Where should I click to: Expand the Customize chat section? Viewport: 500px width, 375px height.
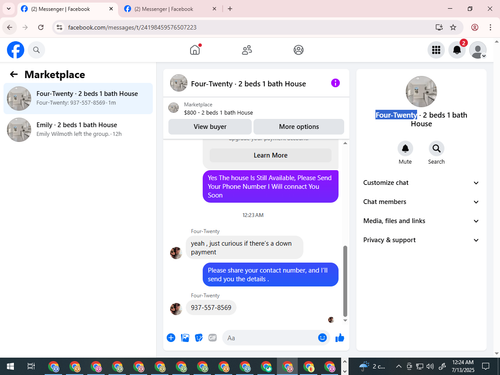[421, 183]
